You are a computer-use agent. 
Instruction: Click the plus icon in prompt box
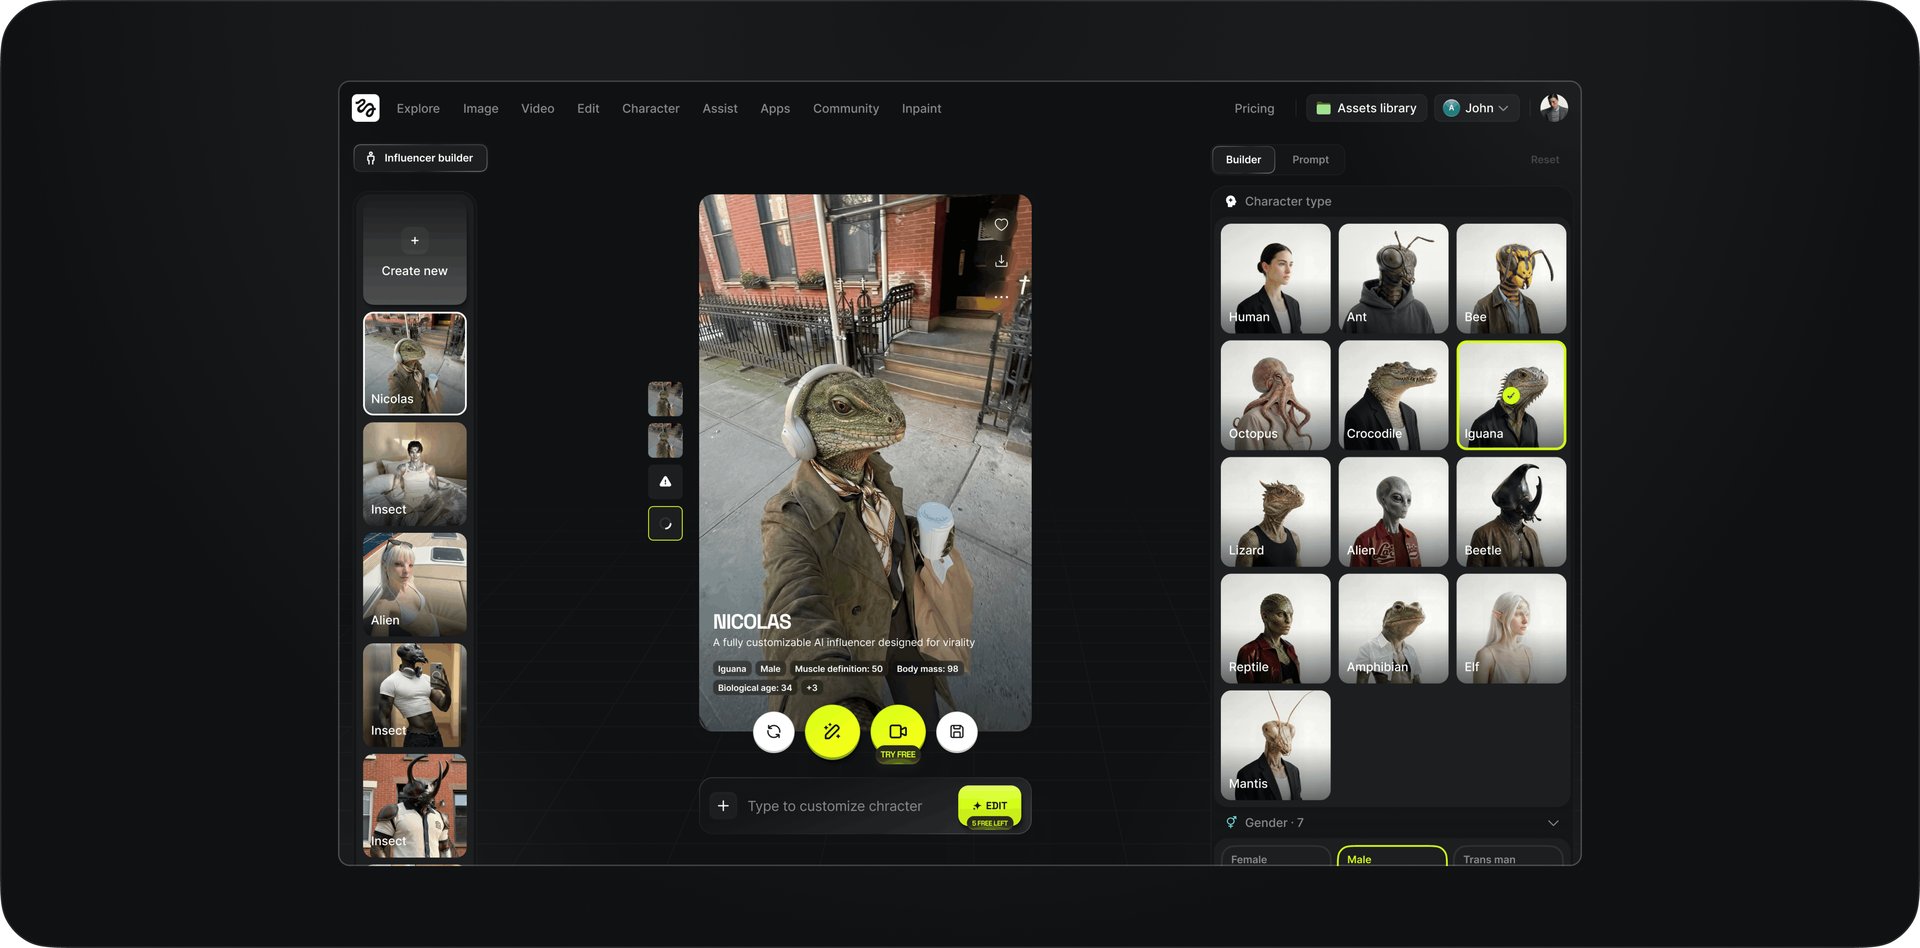click(723, 806)
